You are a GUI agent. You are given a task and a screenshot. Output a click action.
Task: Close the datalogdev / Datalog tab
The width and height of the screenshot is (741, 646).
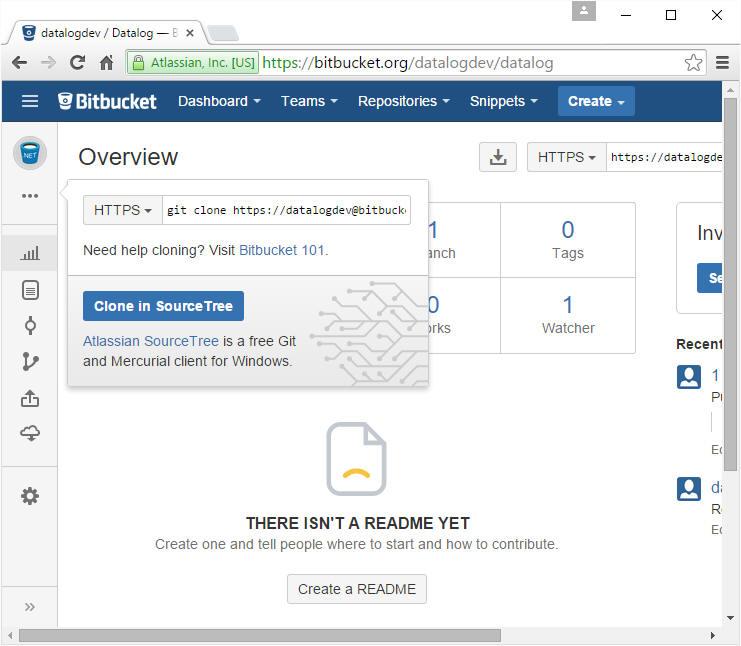pyautogui.click(x=190, y=33)
